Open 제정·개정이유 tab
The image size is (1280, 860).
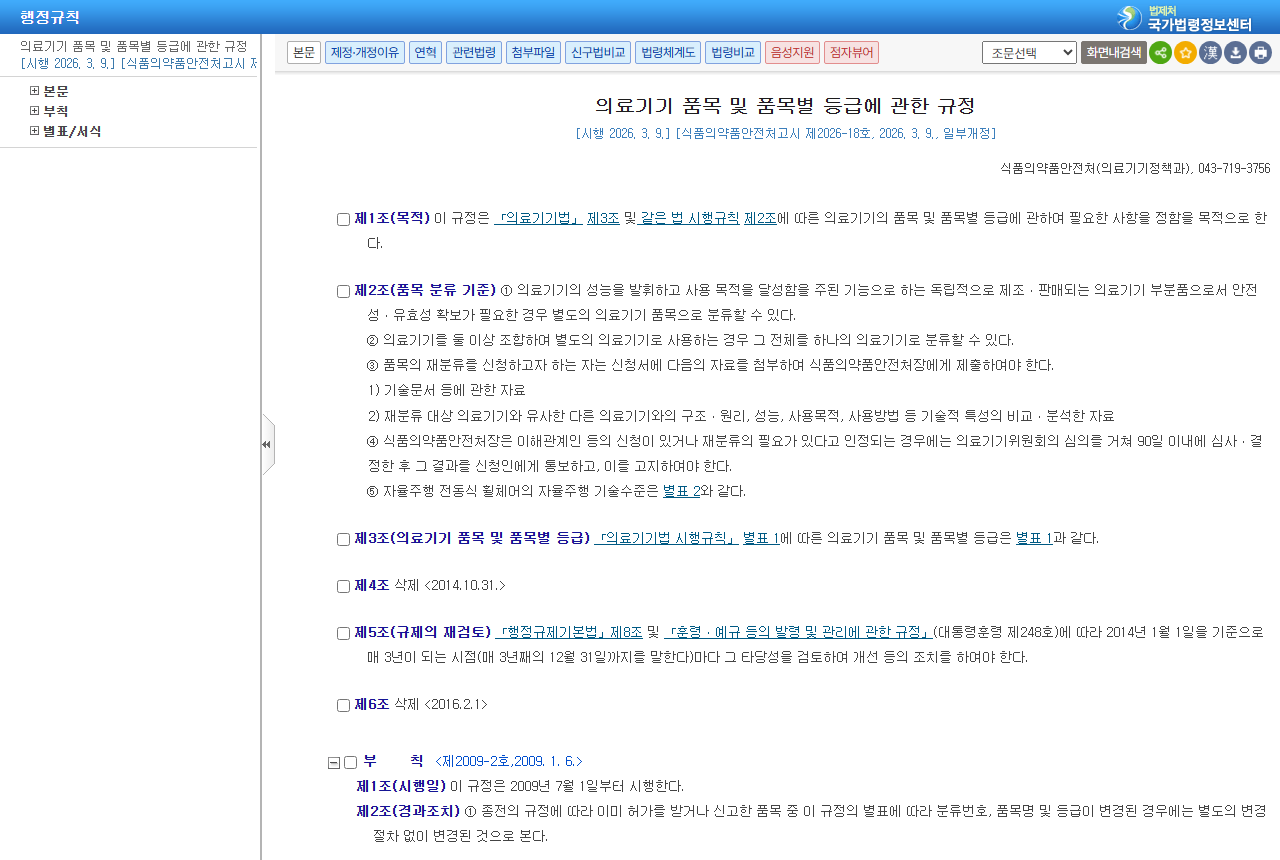pyautogui.click(x=365, y=52)
